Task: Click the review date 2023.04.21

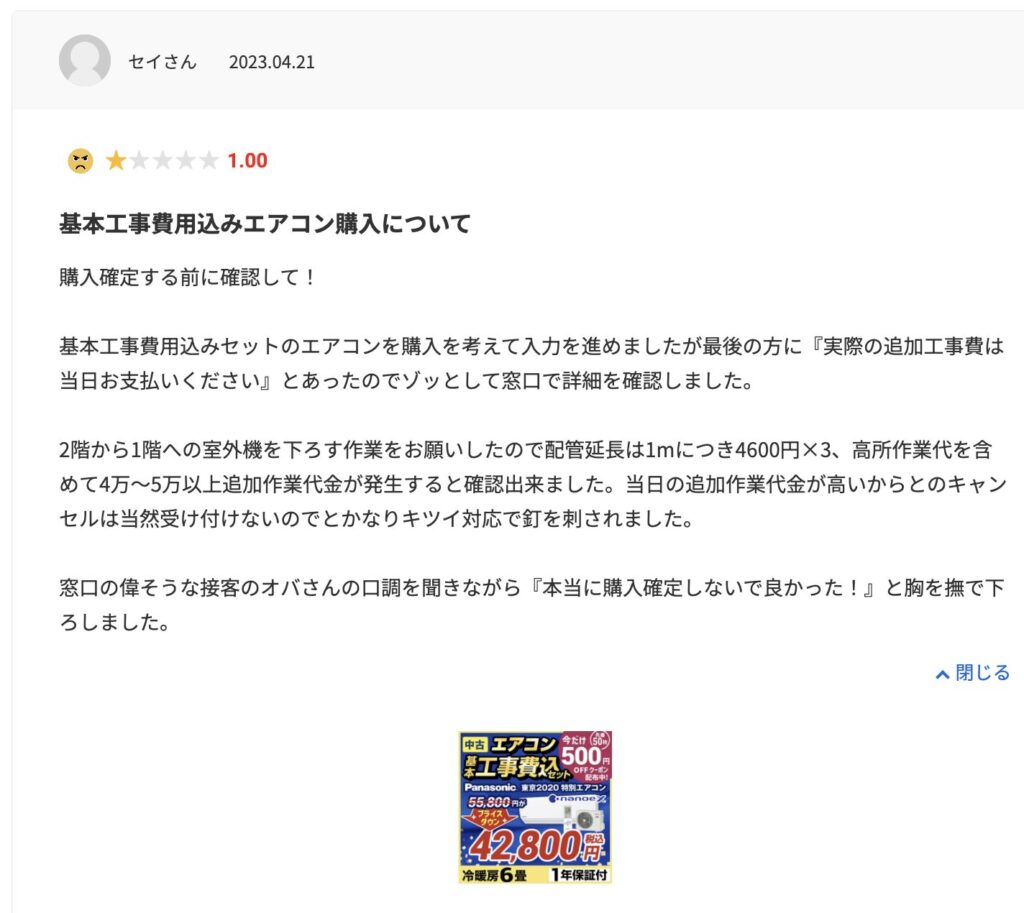Action: click(272, 62)
